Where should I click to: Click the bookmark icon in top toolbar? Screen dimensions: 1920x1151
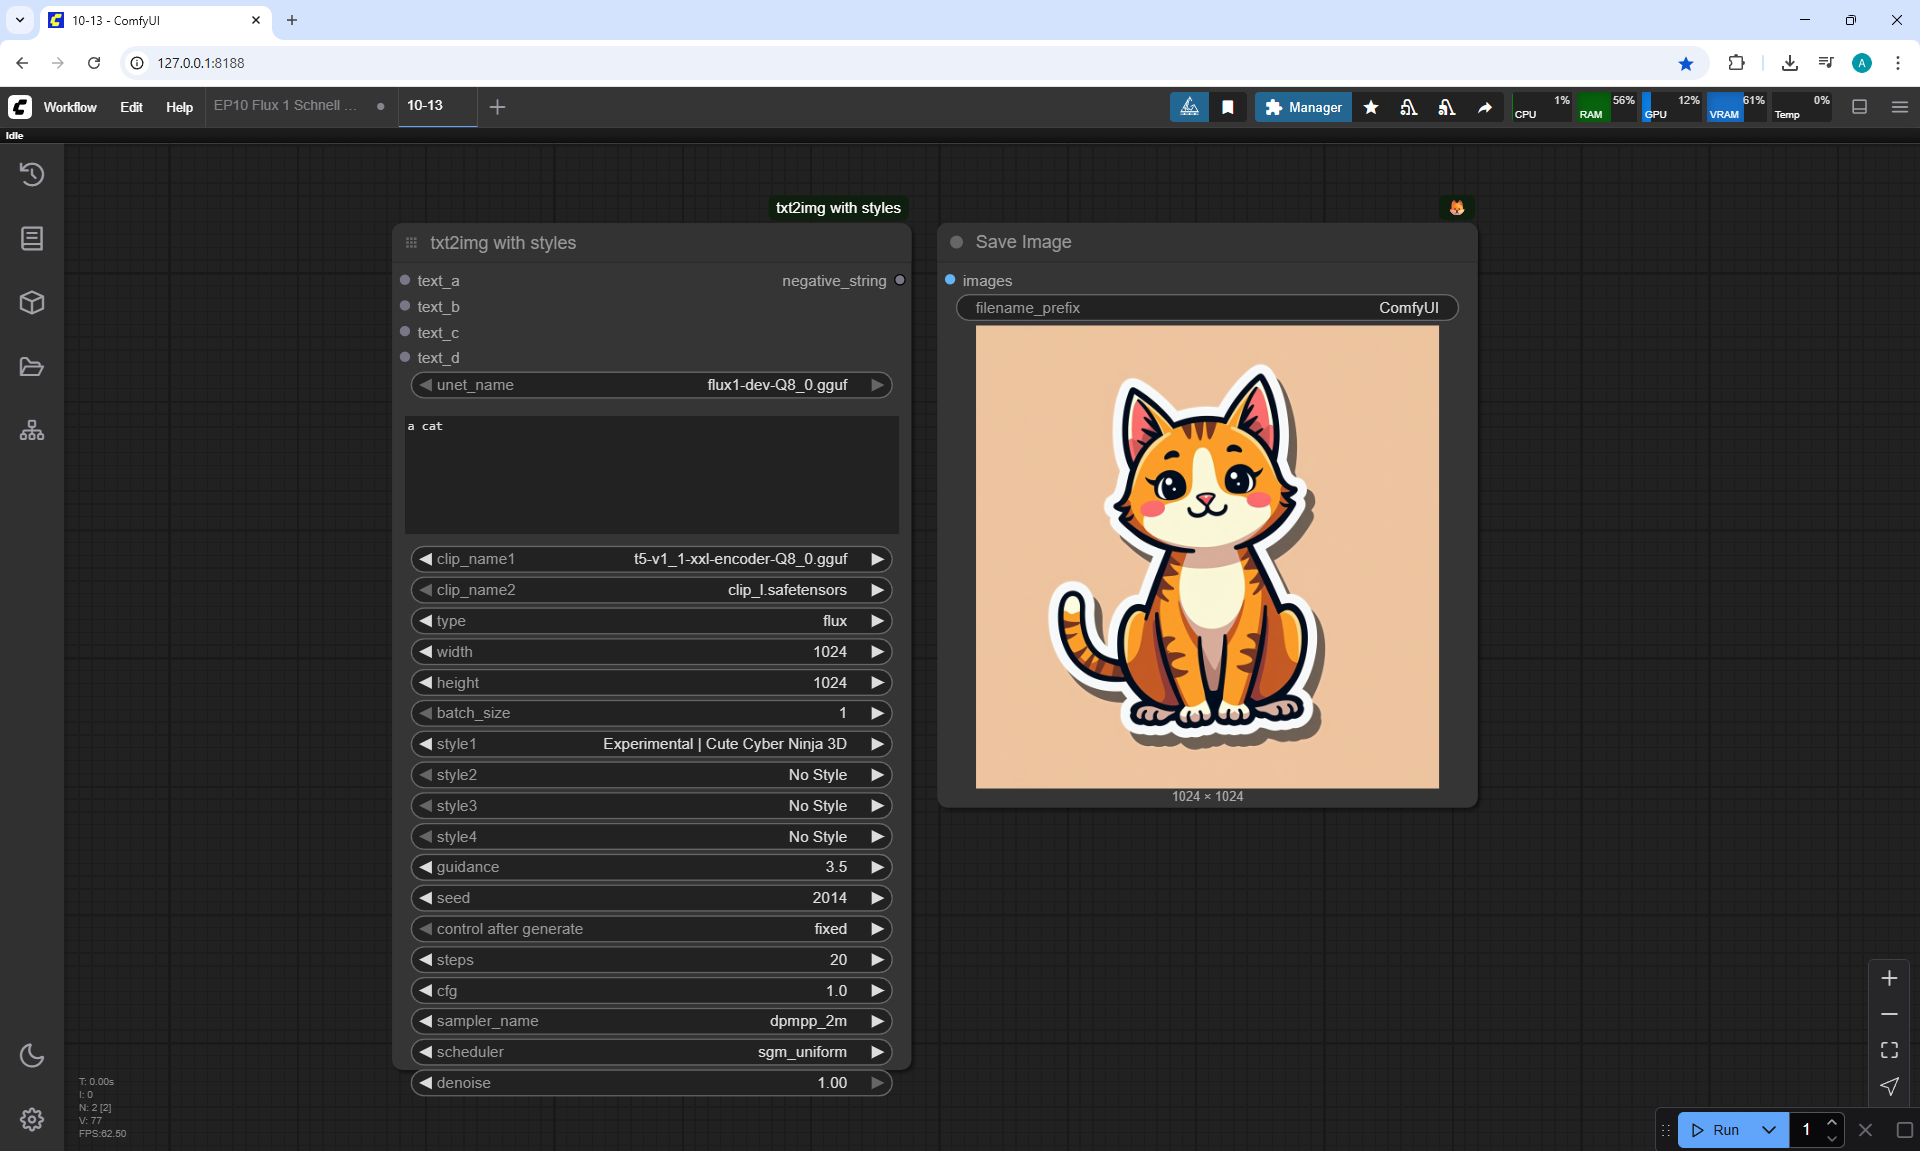[1228, 107]
